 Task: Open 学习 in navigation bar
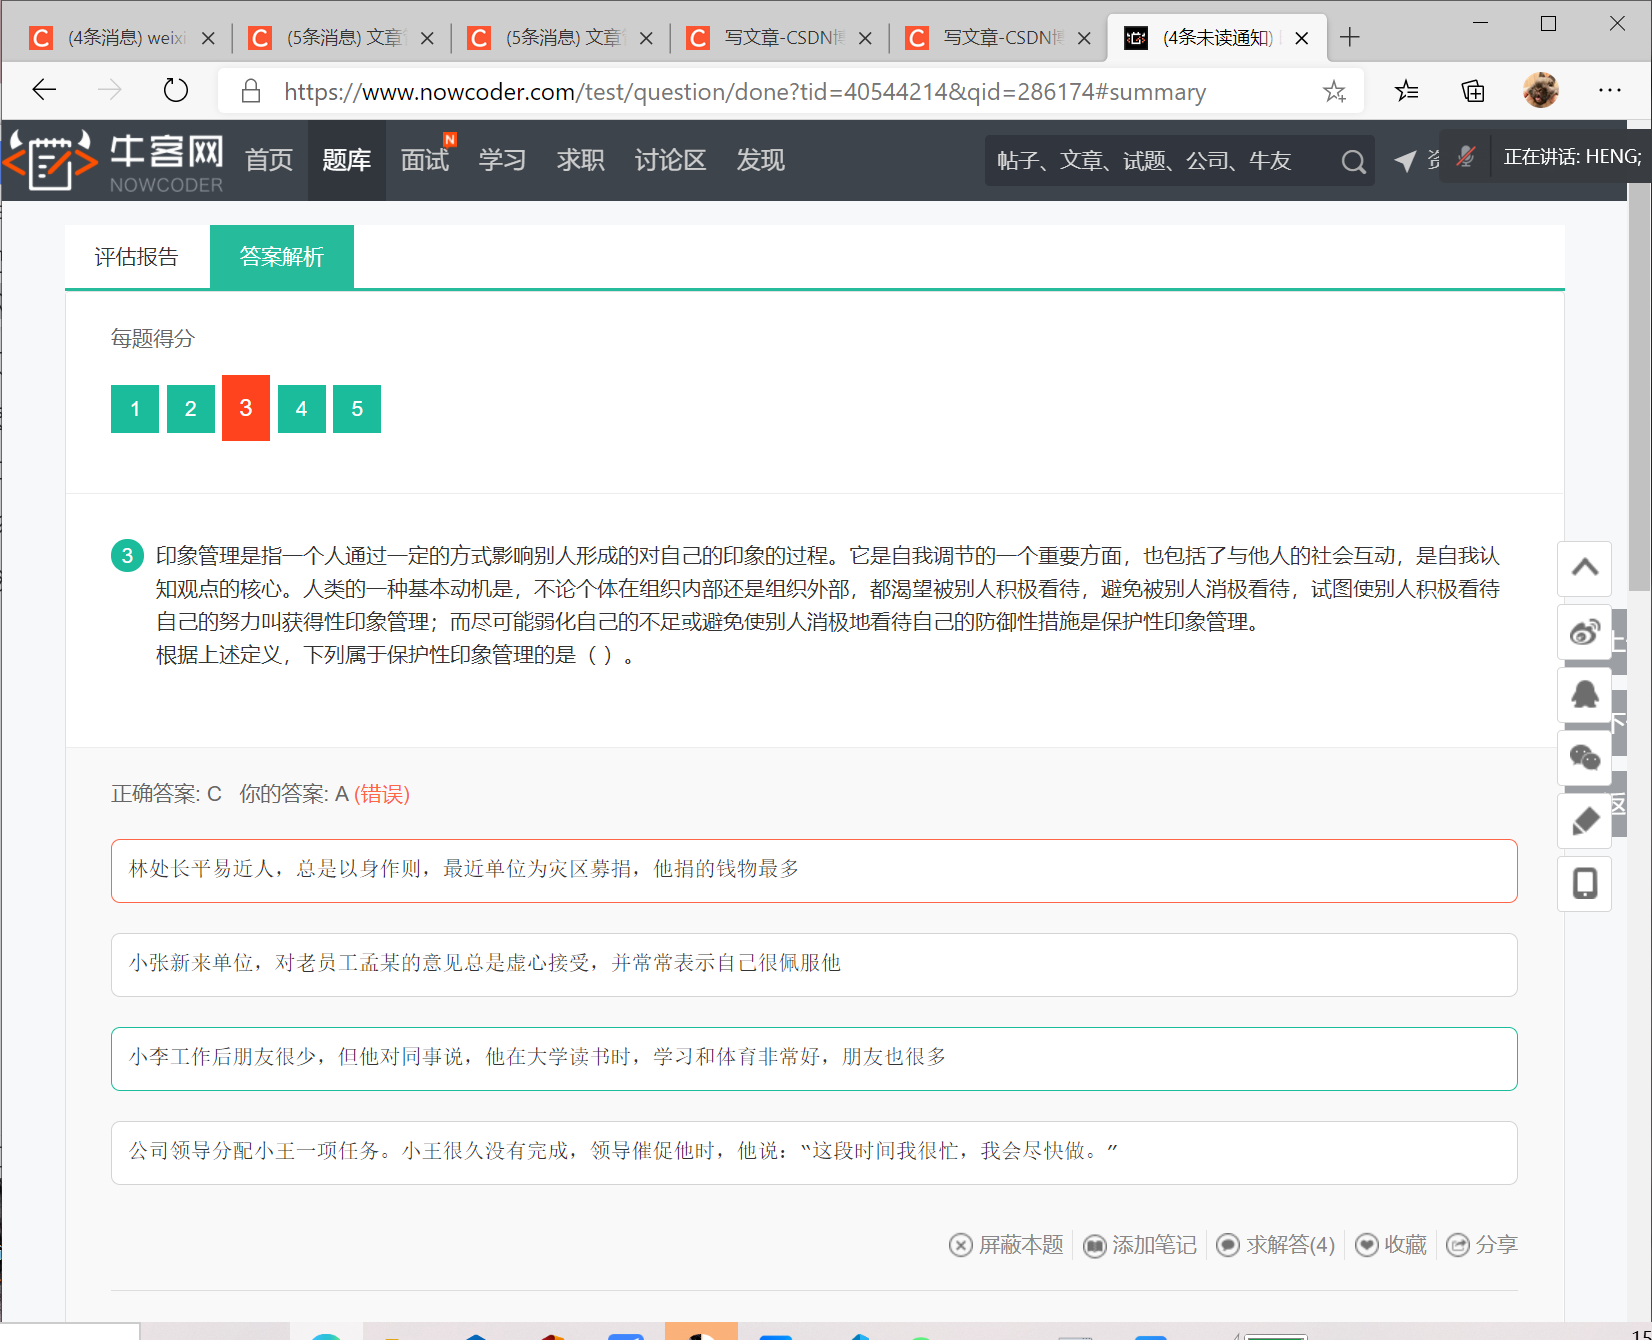point(503,160)
